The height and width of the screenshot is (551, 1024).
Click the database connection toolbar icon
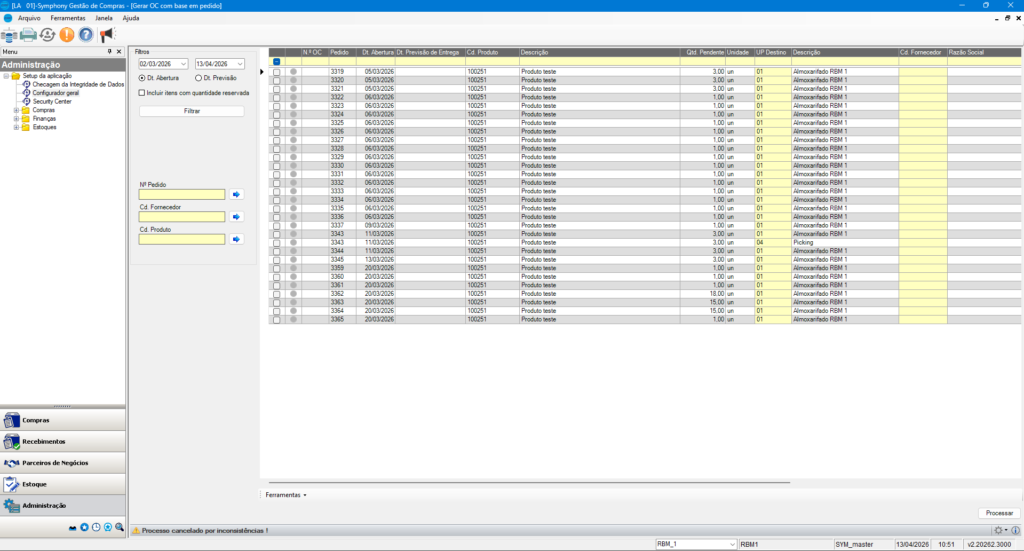pyautogui.click(x=9, y=35)
